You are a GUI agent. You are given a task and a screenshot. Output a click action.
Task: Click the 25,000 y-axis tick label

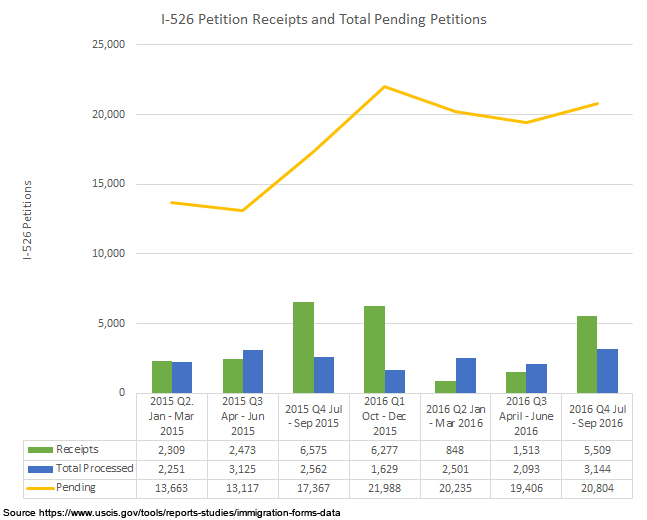coord(105,45)
